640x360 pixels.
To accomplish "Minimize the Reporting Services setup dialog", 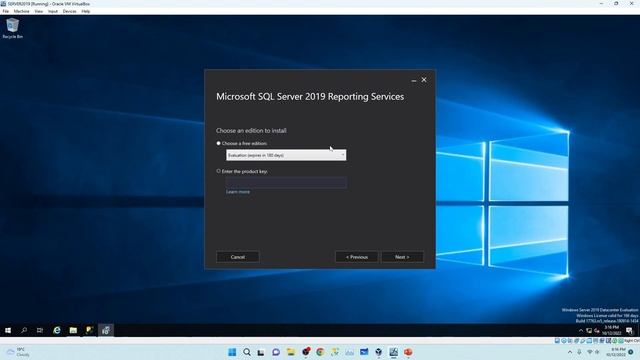I will pos(414,80).
